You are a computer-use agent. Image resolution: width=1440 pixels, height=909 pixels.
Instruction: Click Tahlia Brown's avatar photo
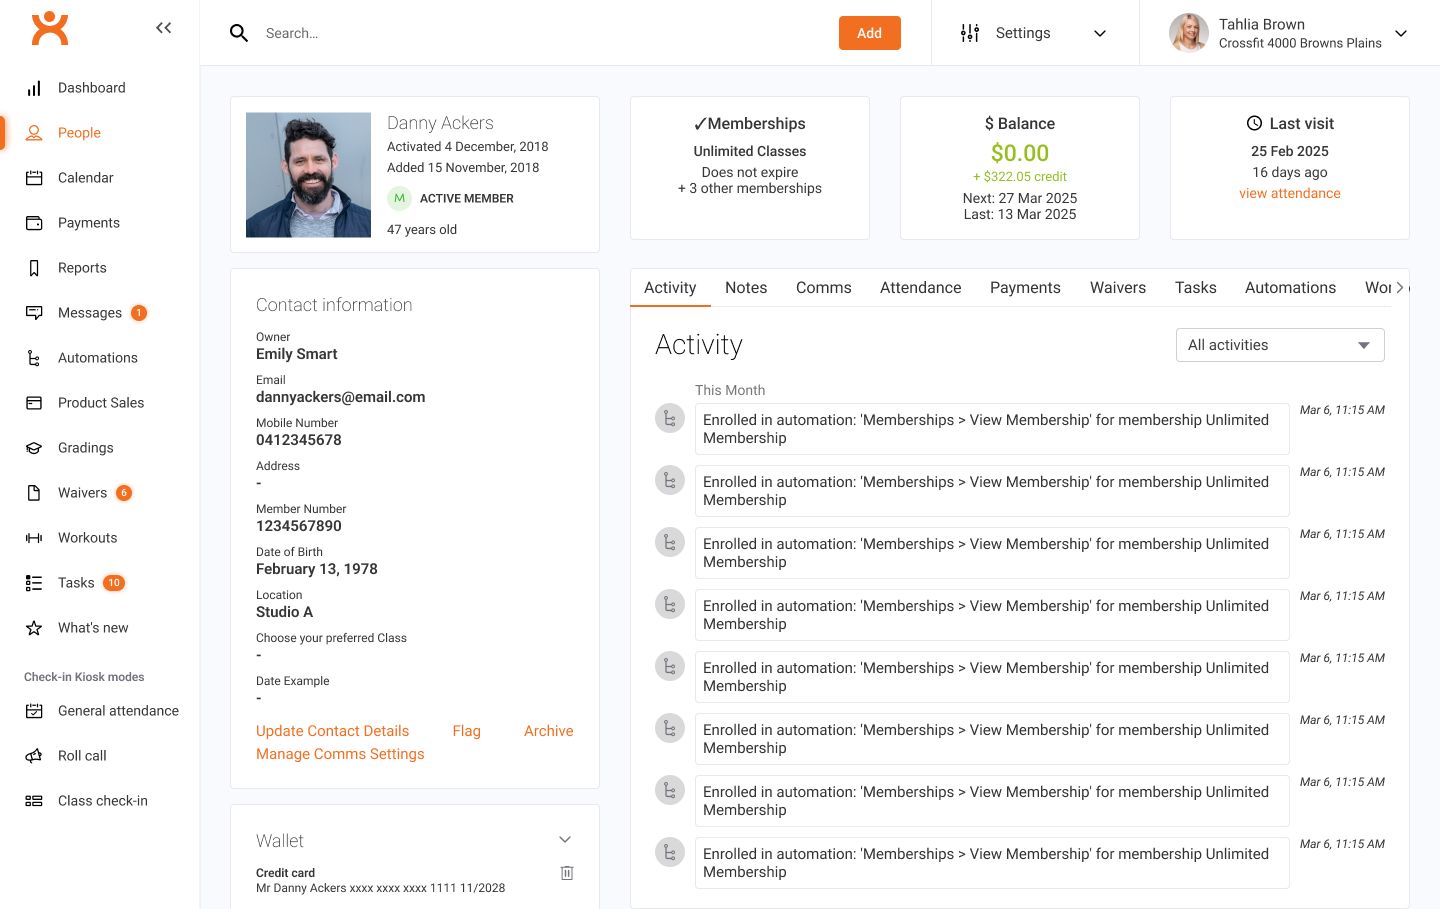coord(1189,33)
